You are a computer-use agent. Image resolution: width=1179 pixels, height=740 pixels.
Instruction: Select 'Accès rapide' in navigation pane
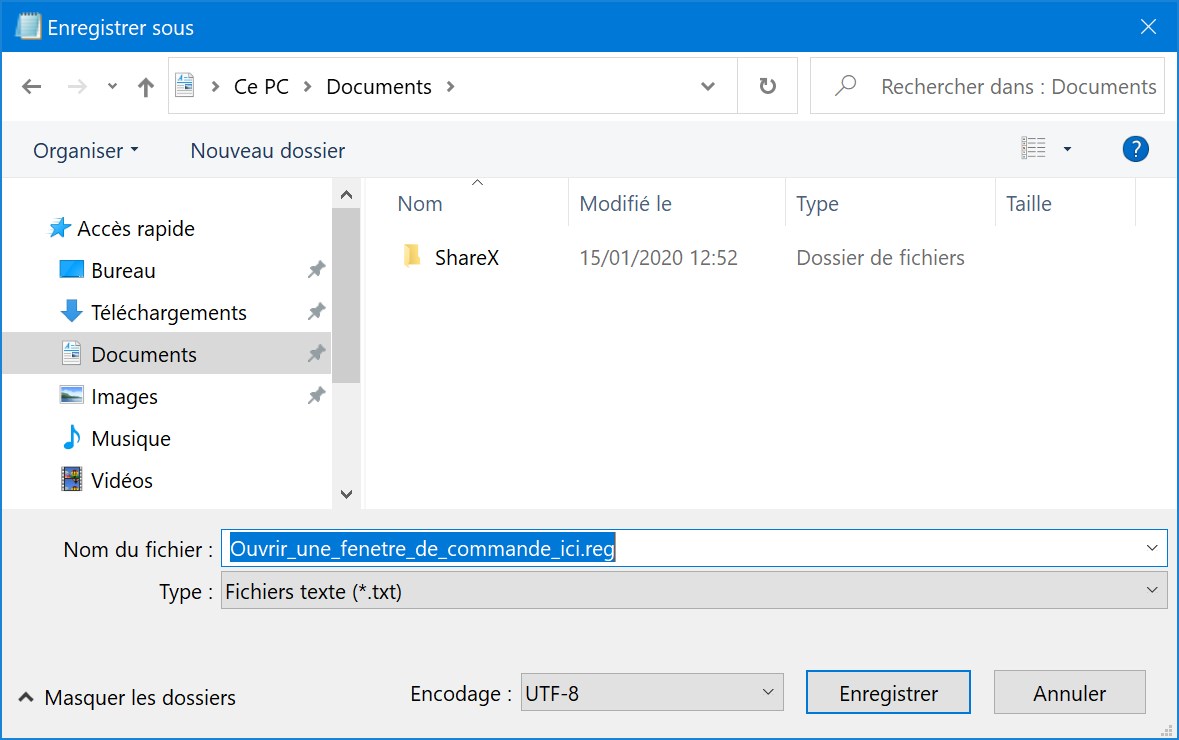click(135, 229)
